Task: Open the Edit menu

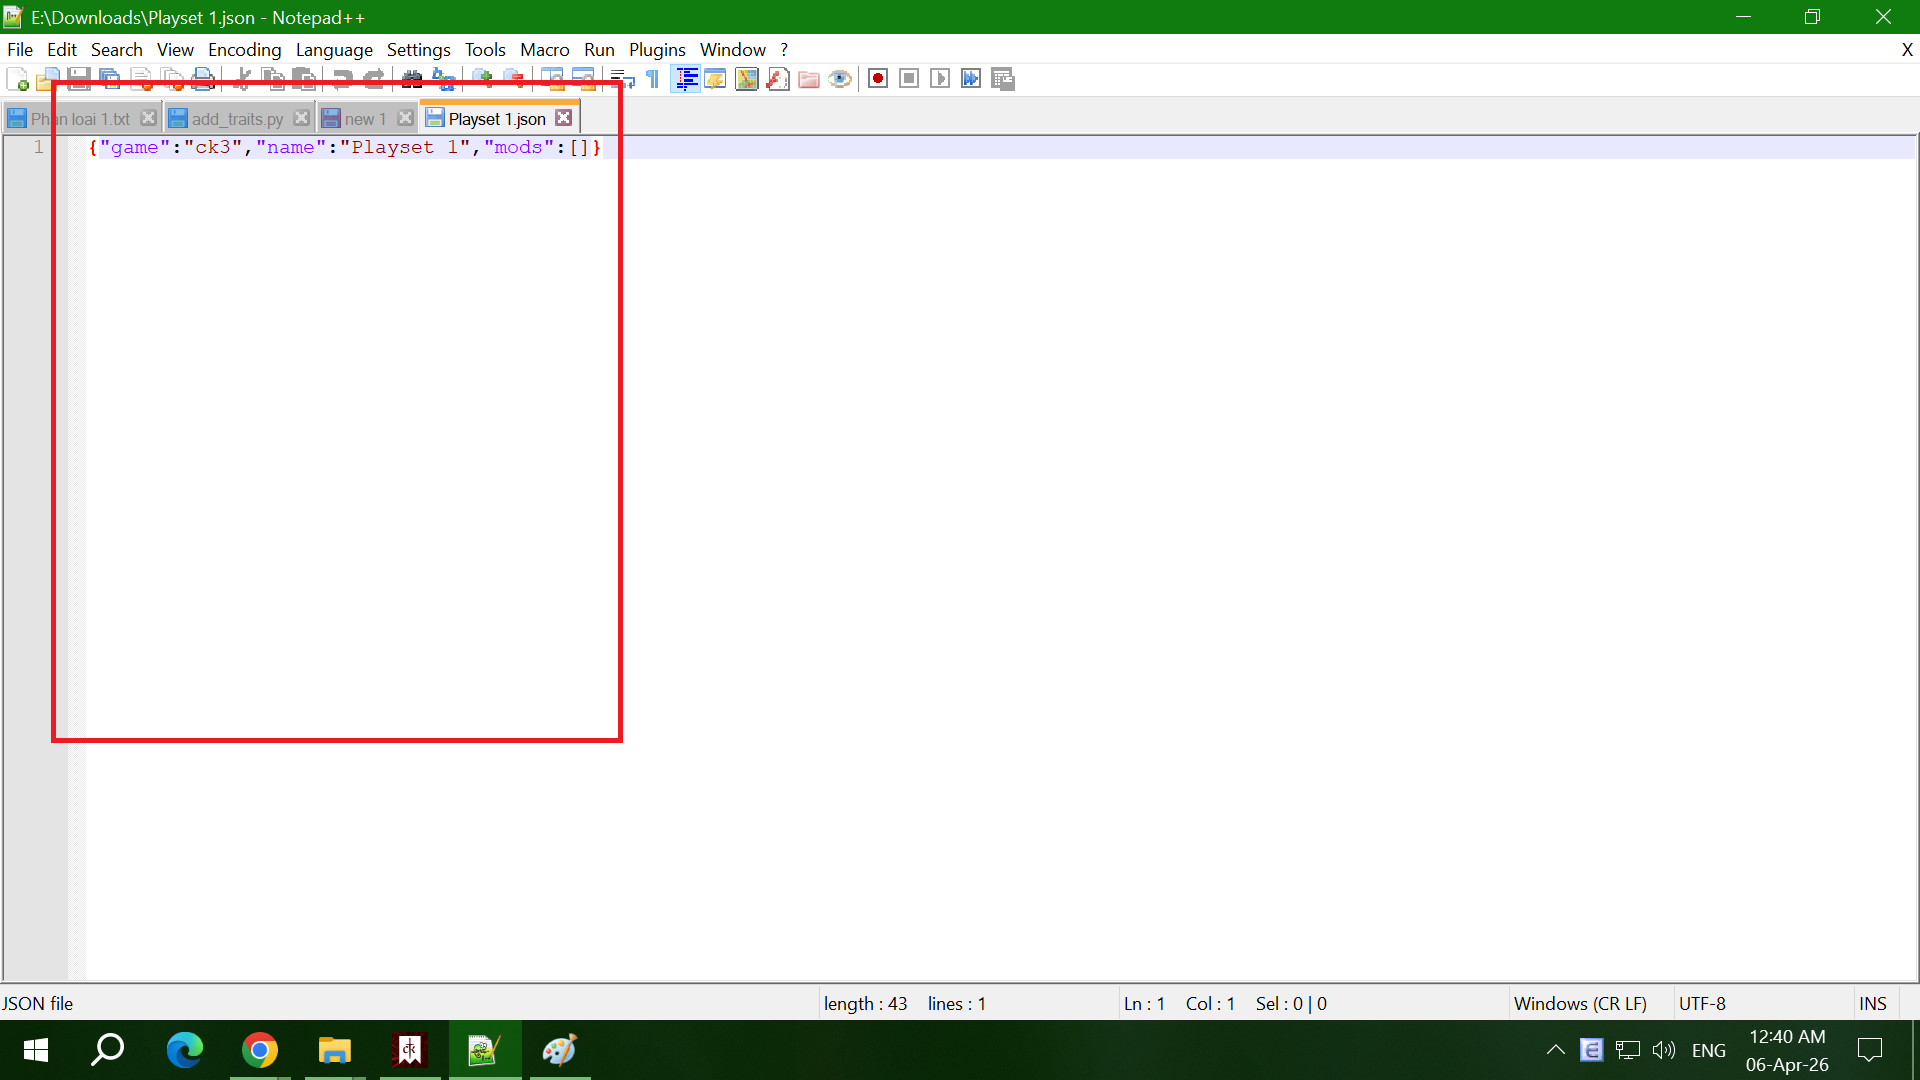Action: (62, 50)
